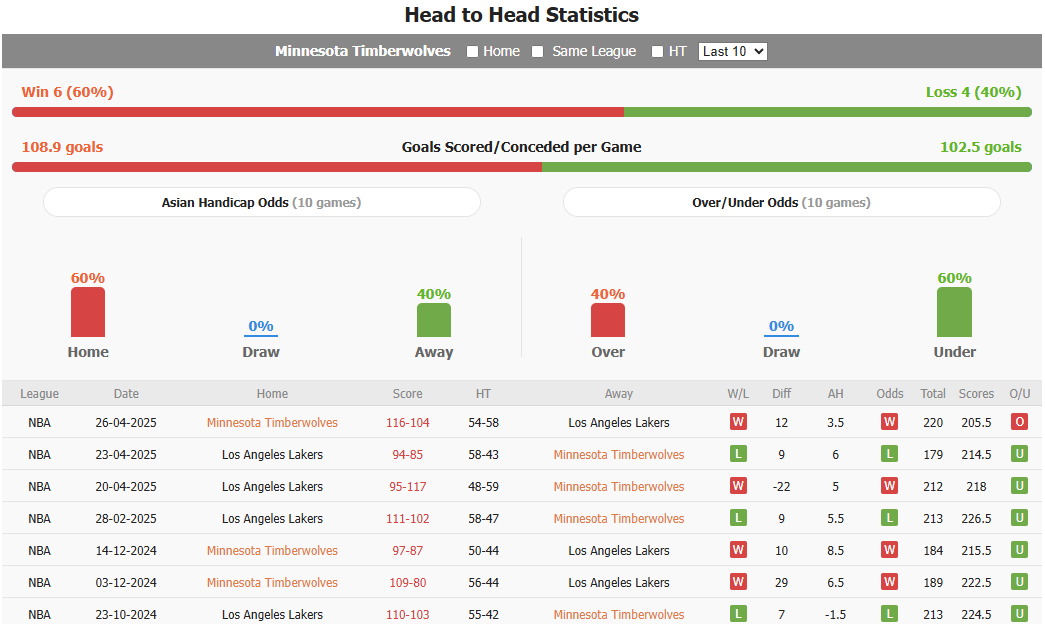Click the underlined Draw 0% label under Over/Under
Screen dimensions: 1045x624
780,326
